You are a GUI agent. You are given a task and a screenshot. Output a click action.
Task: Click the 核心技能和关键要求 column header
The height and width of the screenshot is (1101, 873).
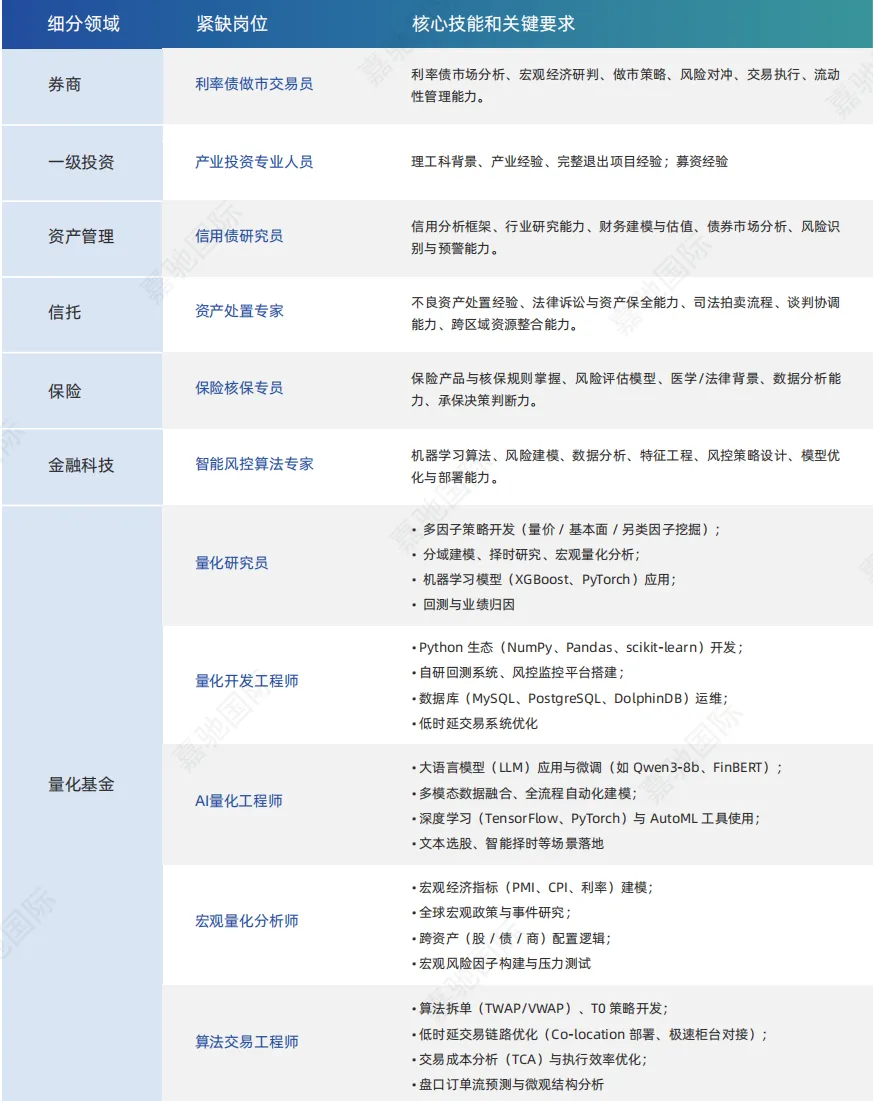(493, 24)
